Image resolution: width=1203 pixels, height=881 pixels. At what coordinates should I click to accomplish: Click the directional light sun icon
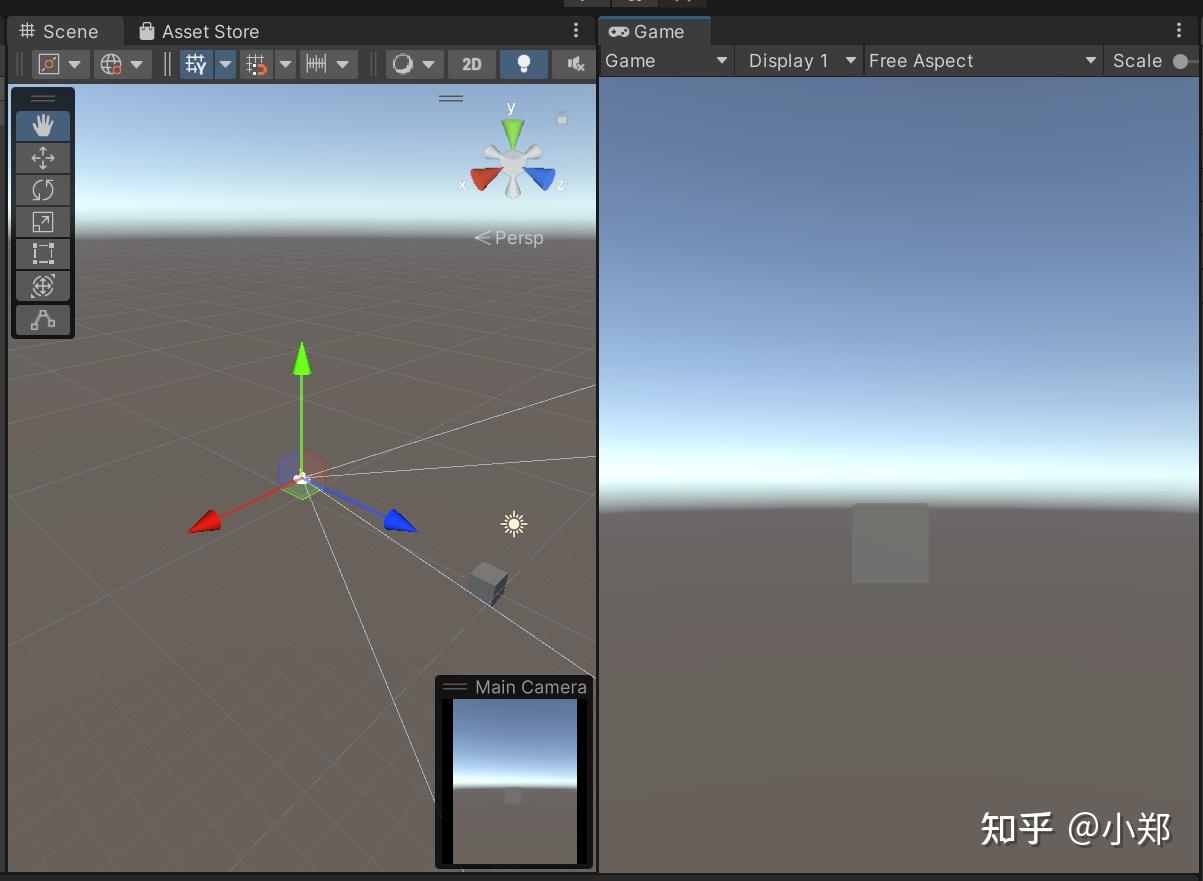pyautogui.click(x=514, y=524)
